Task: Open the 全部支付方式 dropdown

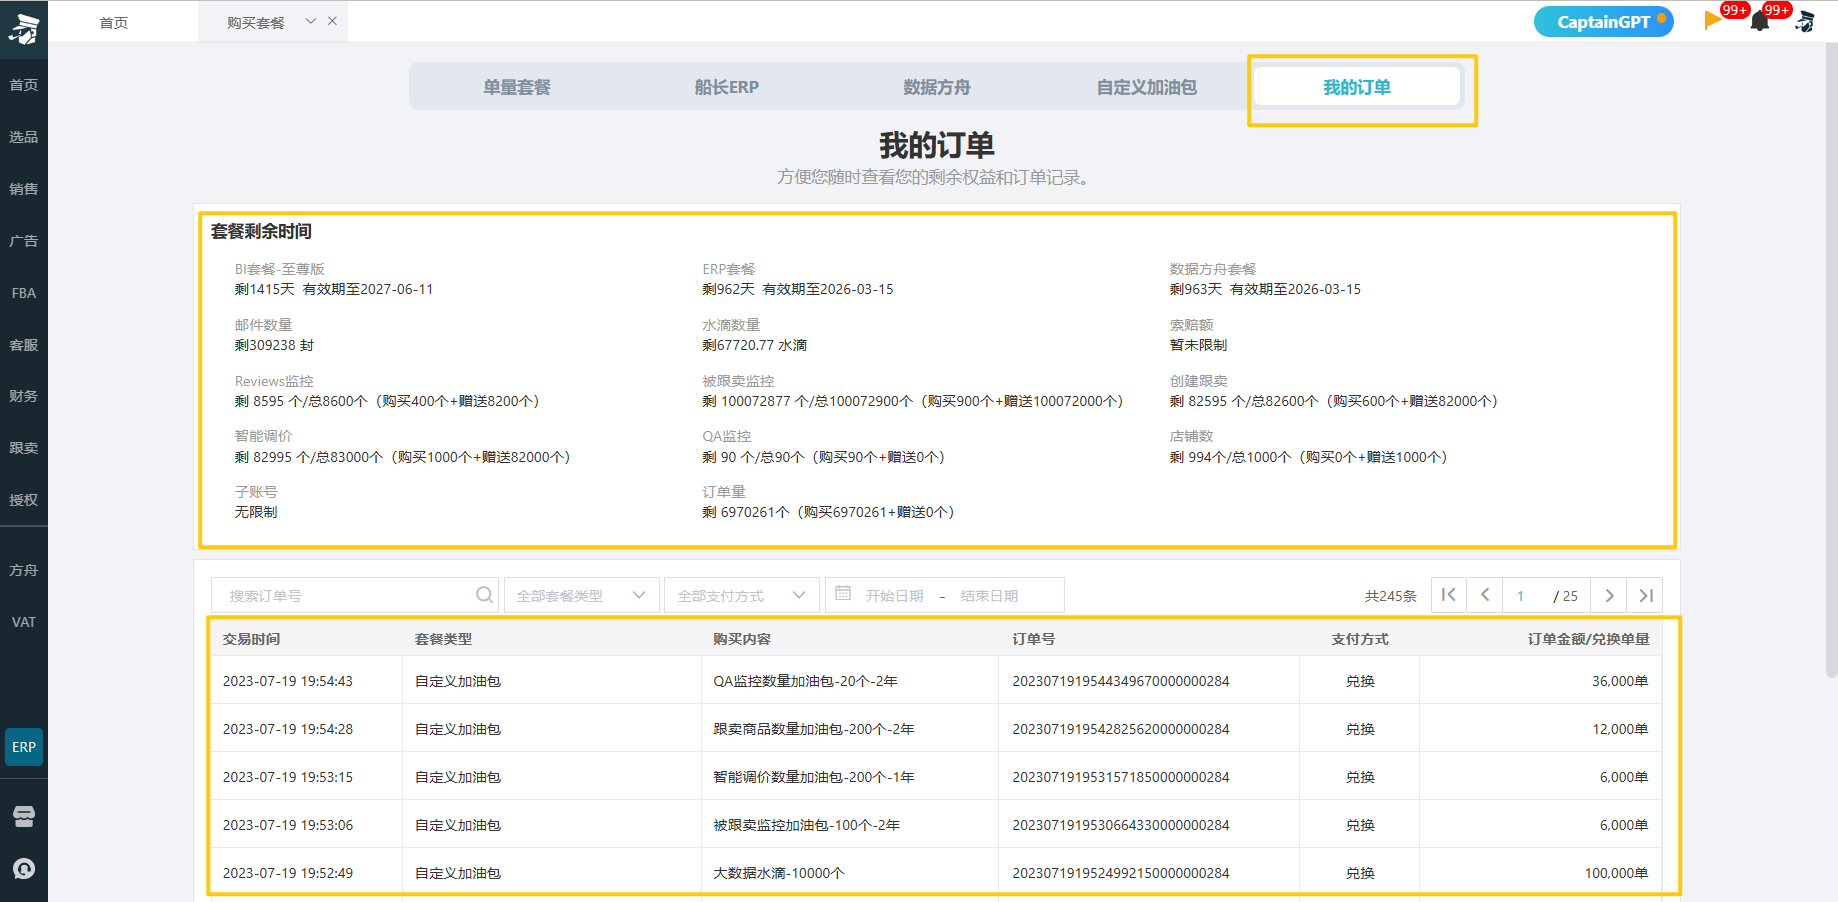Action: point(742,595)
